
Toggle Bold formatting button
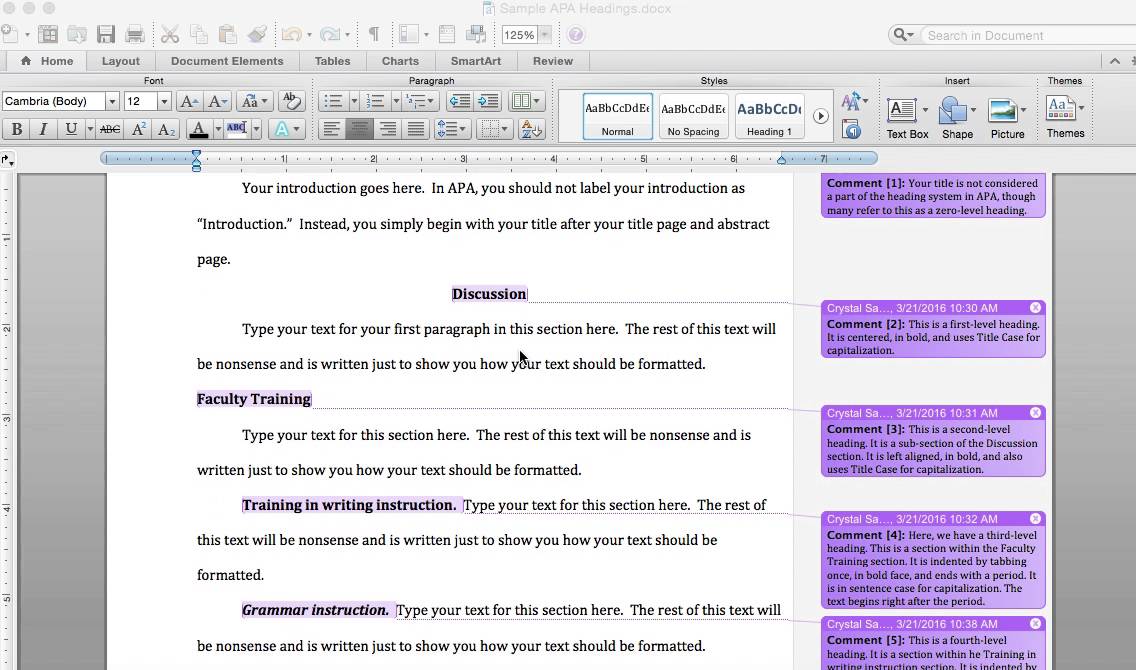coord(17,130)
